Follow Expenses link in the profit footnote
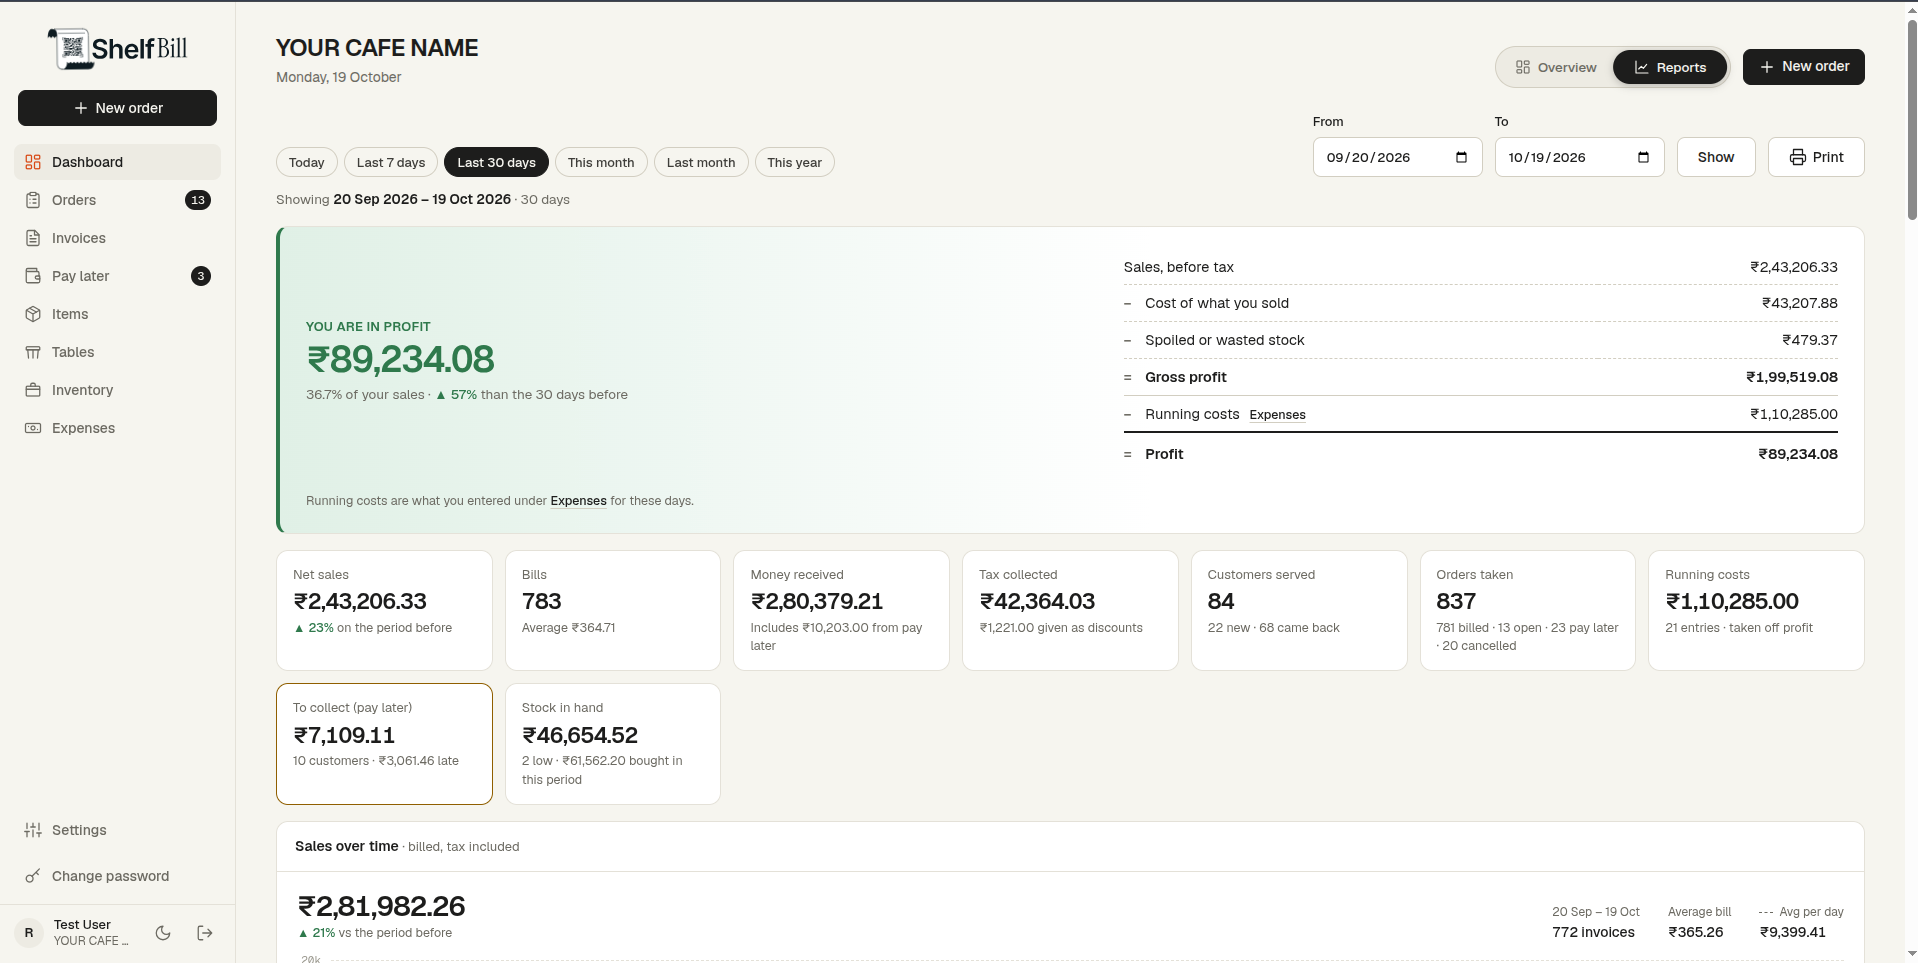This screenshot has height=963, width=1918. [x=578, y=501]
